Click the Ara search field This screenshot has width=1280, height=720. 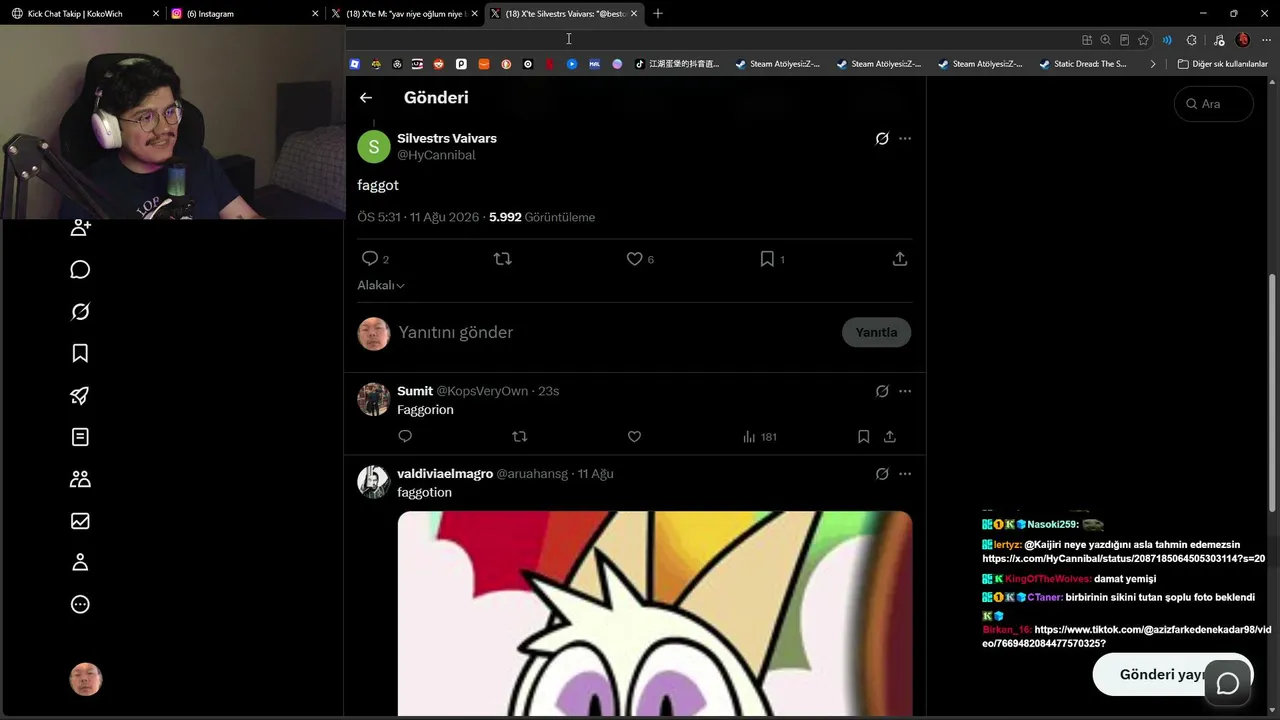[x=1214, y=104]
